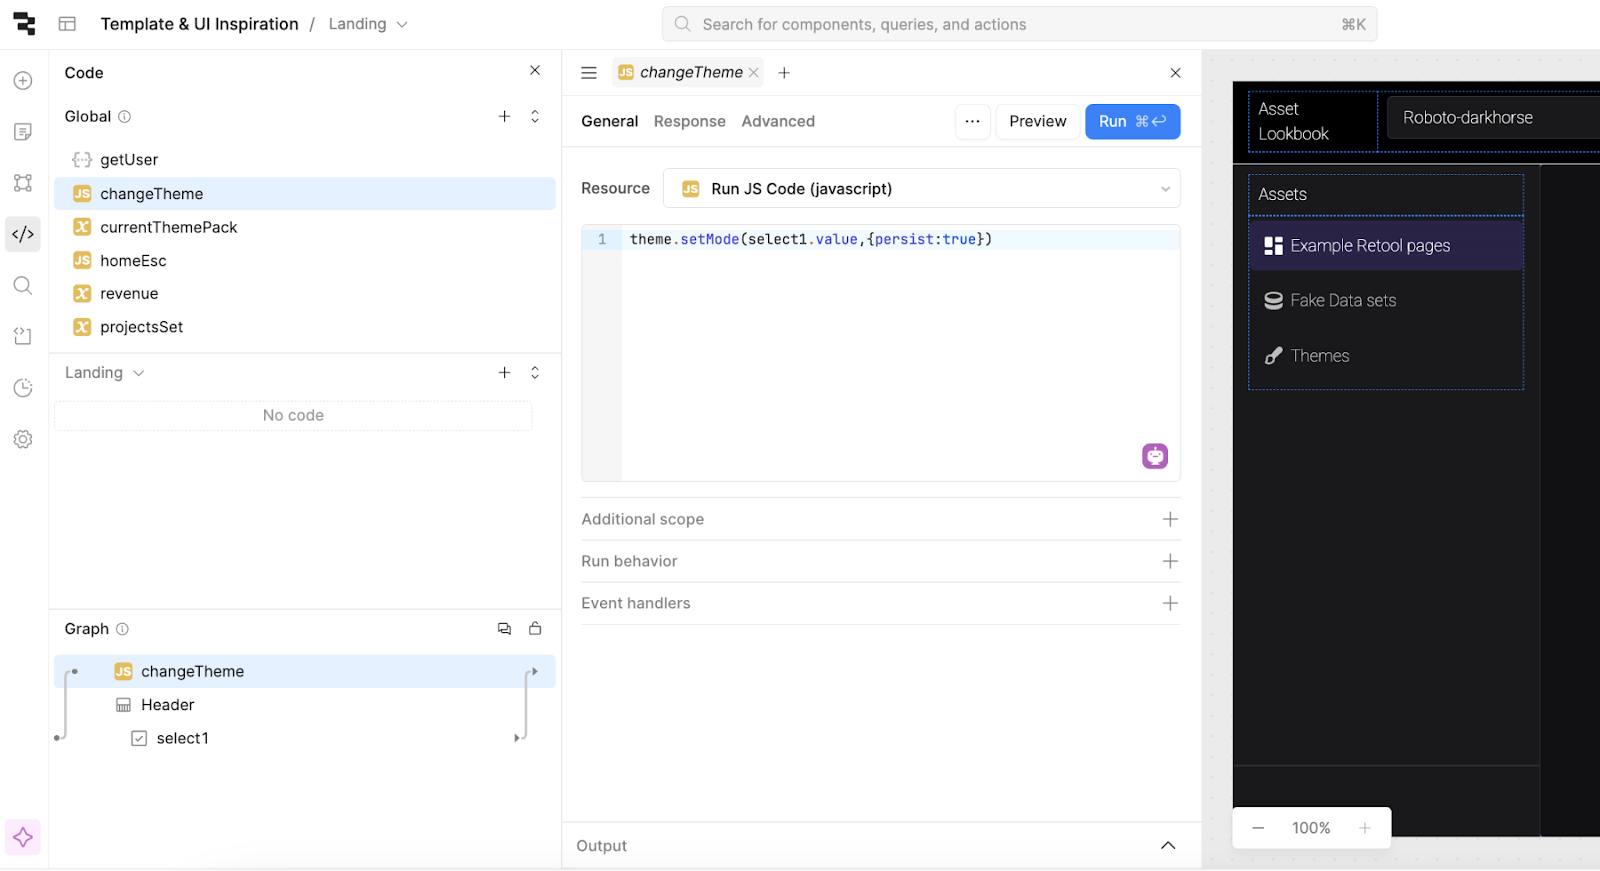Screen dimensions: 1600x871
Task: Select the Asset Lookbook title text
Action: click(x=1293, y=121)
